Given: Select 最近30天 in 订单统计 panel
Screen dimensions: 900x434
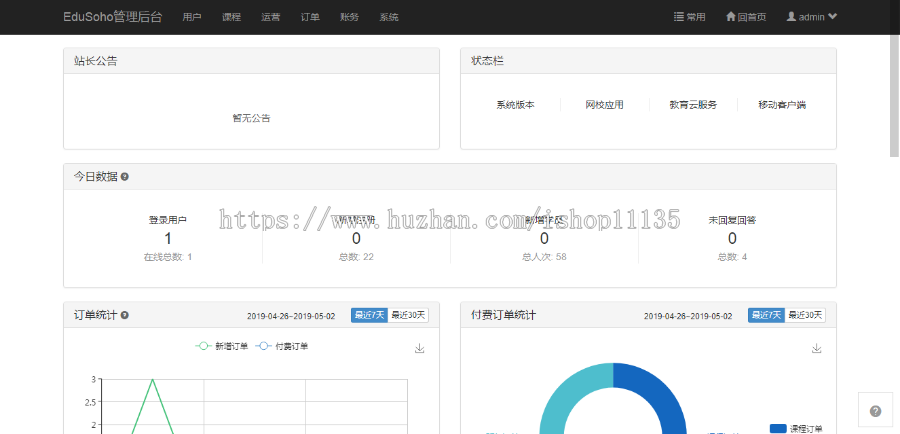Looking at the screenshot, I should tap(408, 315).
